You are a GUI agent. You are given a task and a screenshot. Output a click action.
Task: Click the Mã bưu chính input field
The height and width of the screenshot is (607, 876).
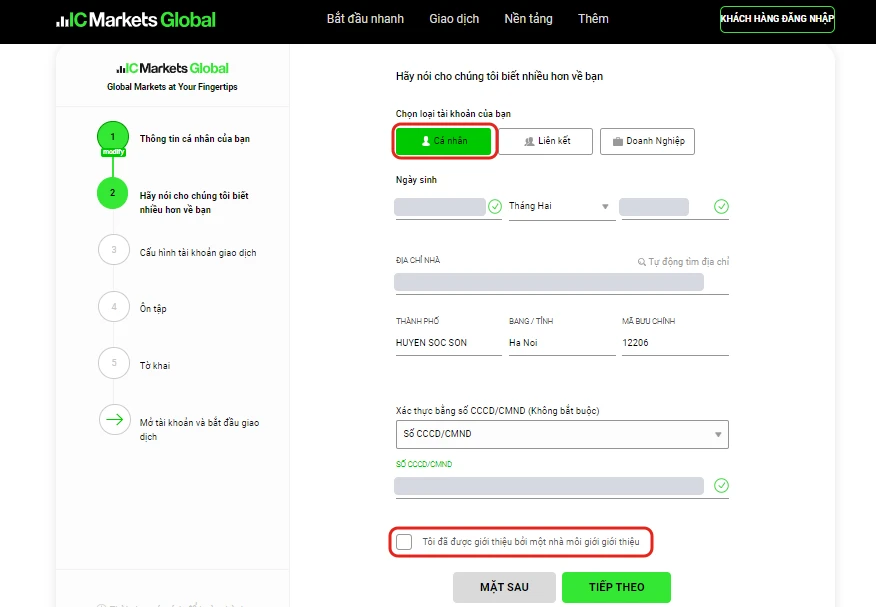click(675, 343)
